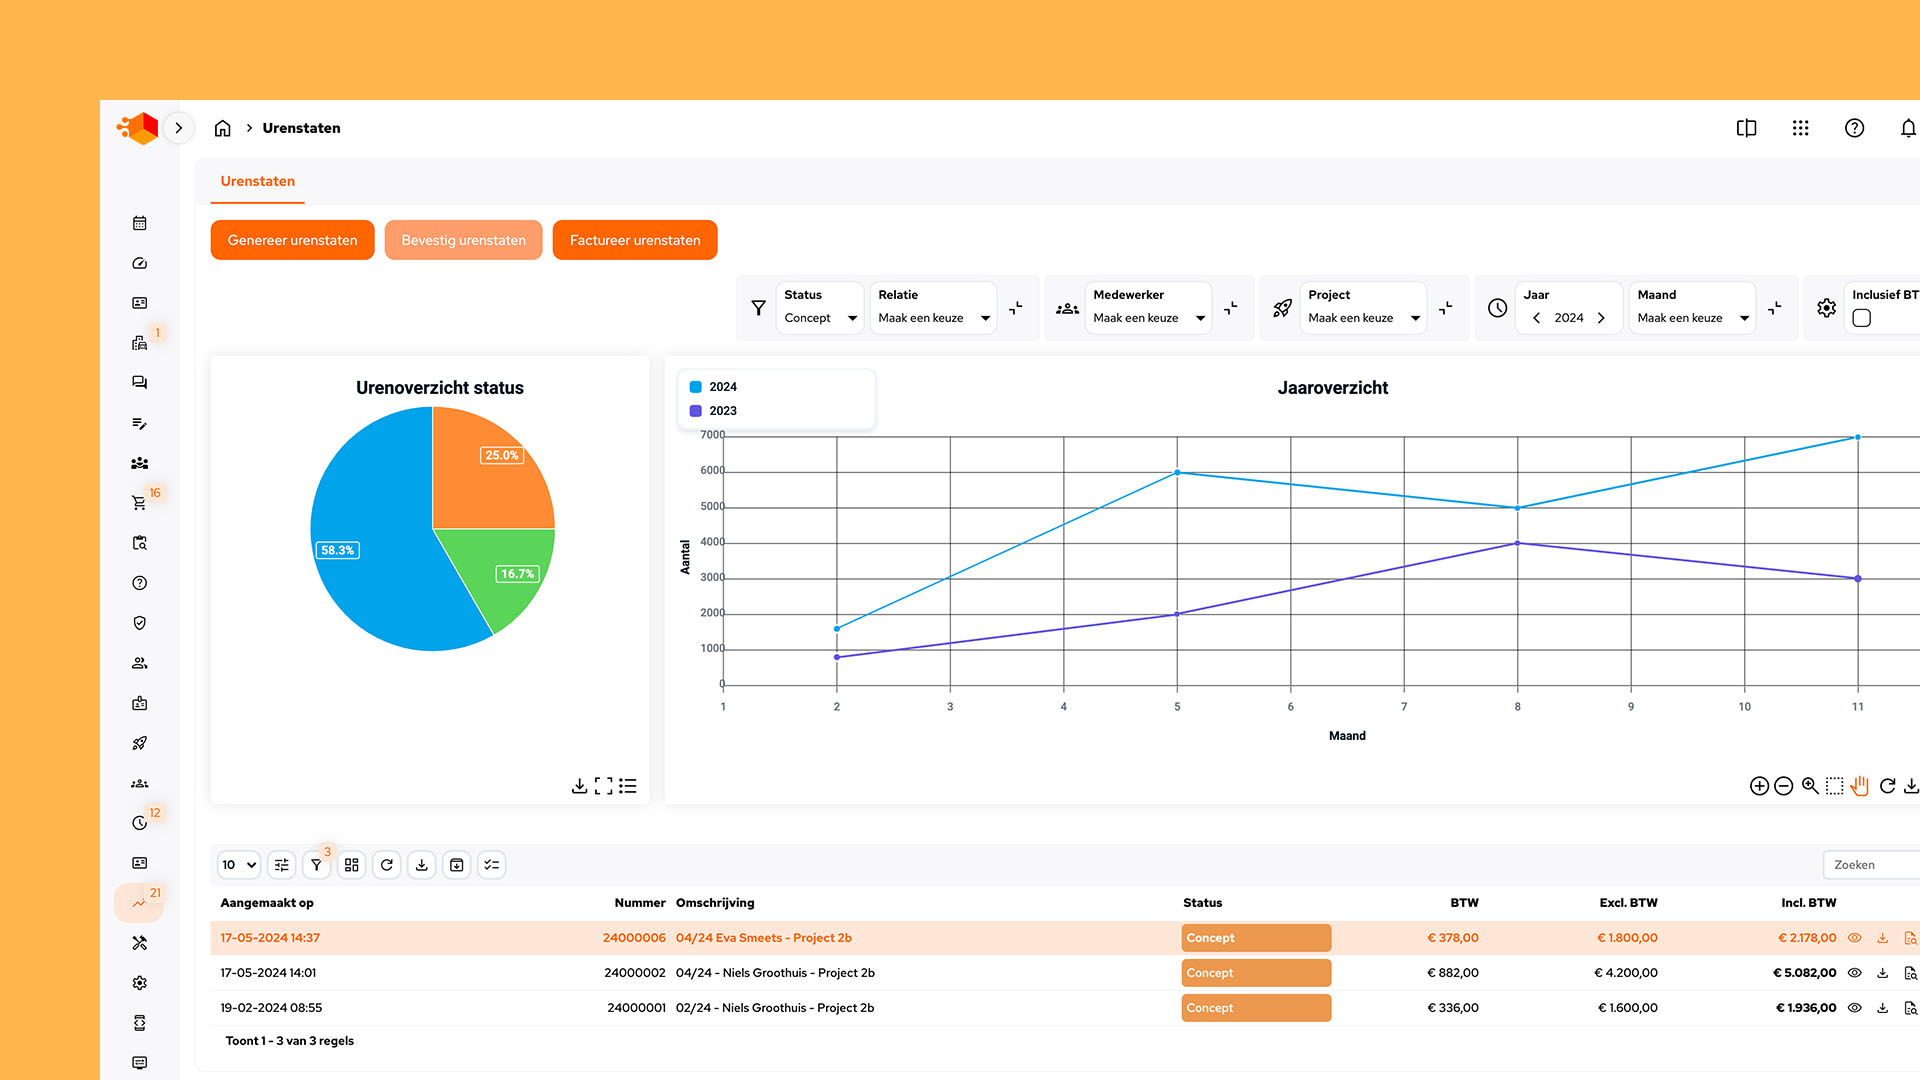Image resolution: width=1920 pixels, height=1080 pixels.
Task: Click zoom-in plus icon on chart
Action: coord(1758,786)
